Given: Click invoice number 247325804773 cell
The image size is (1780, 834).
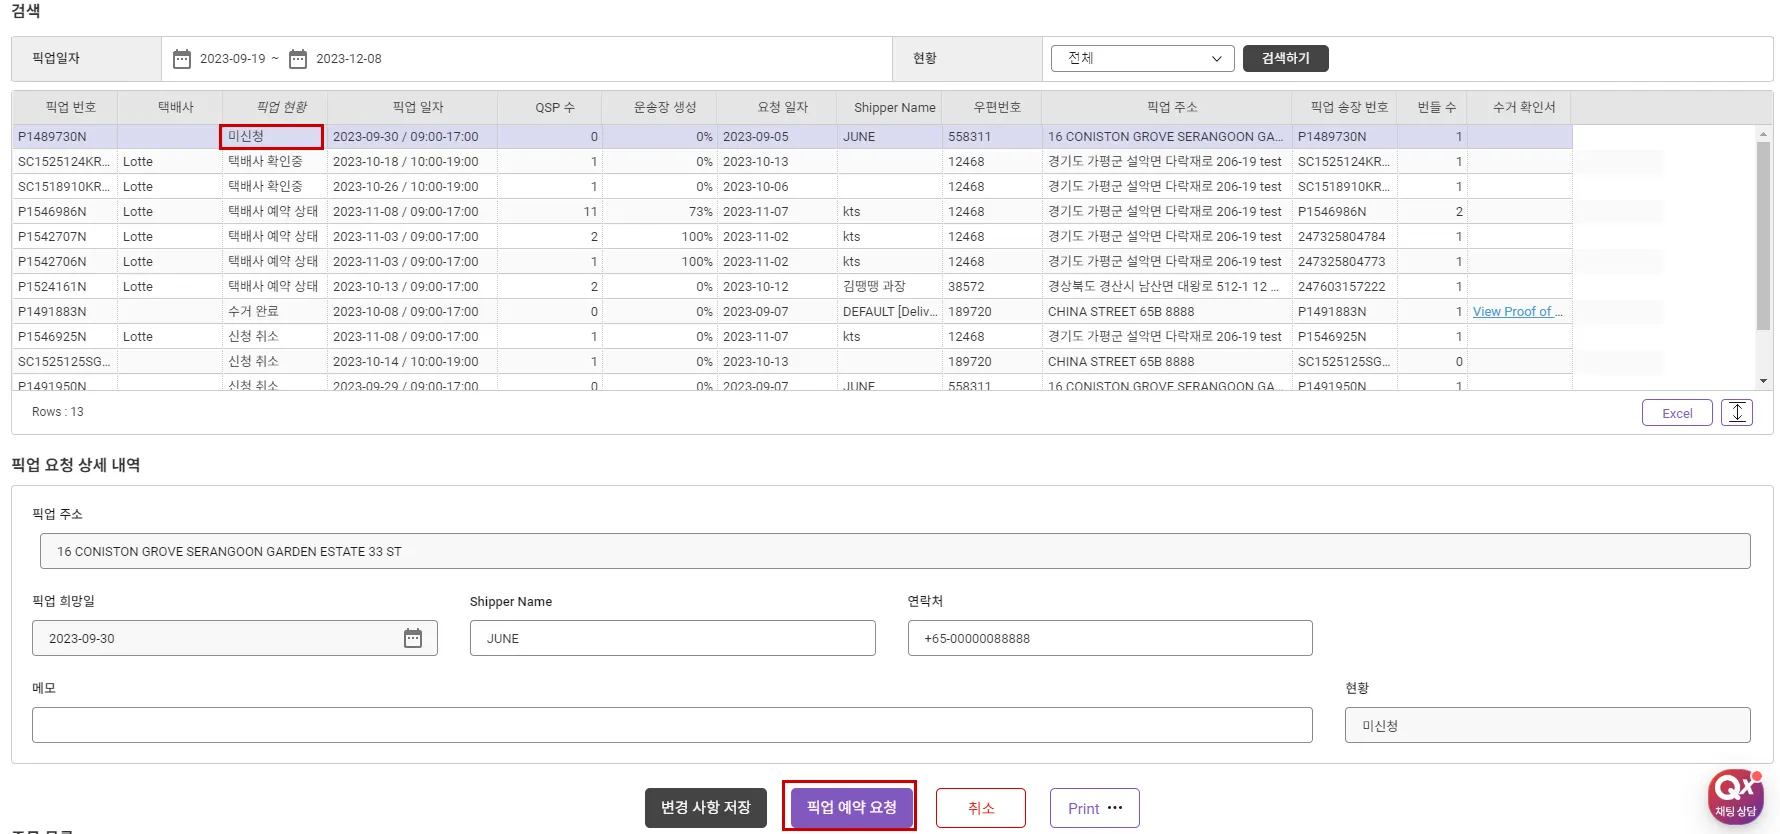Looking at the screenshot, I should pyautogui.click(x=1344, y=262).
